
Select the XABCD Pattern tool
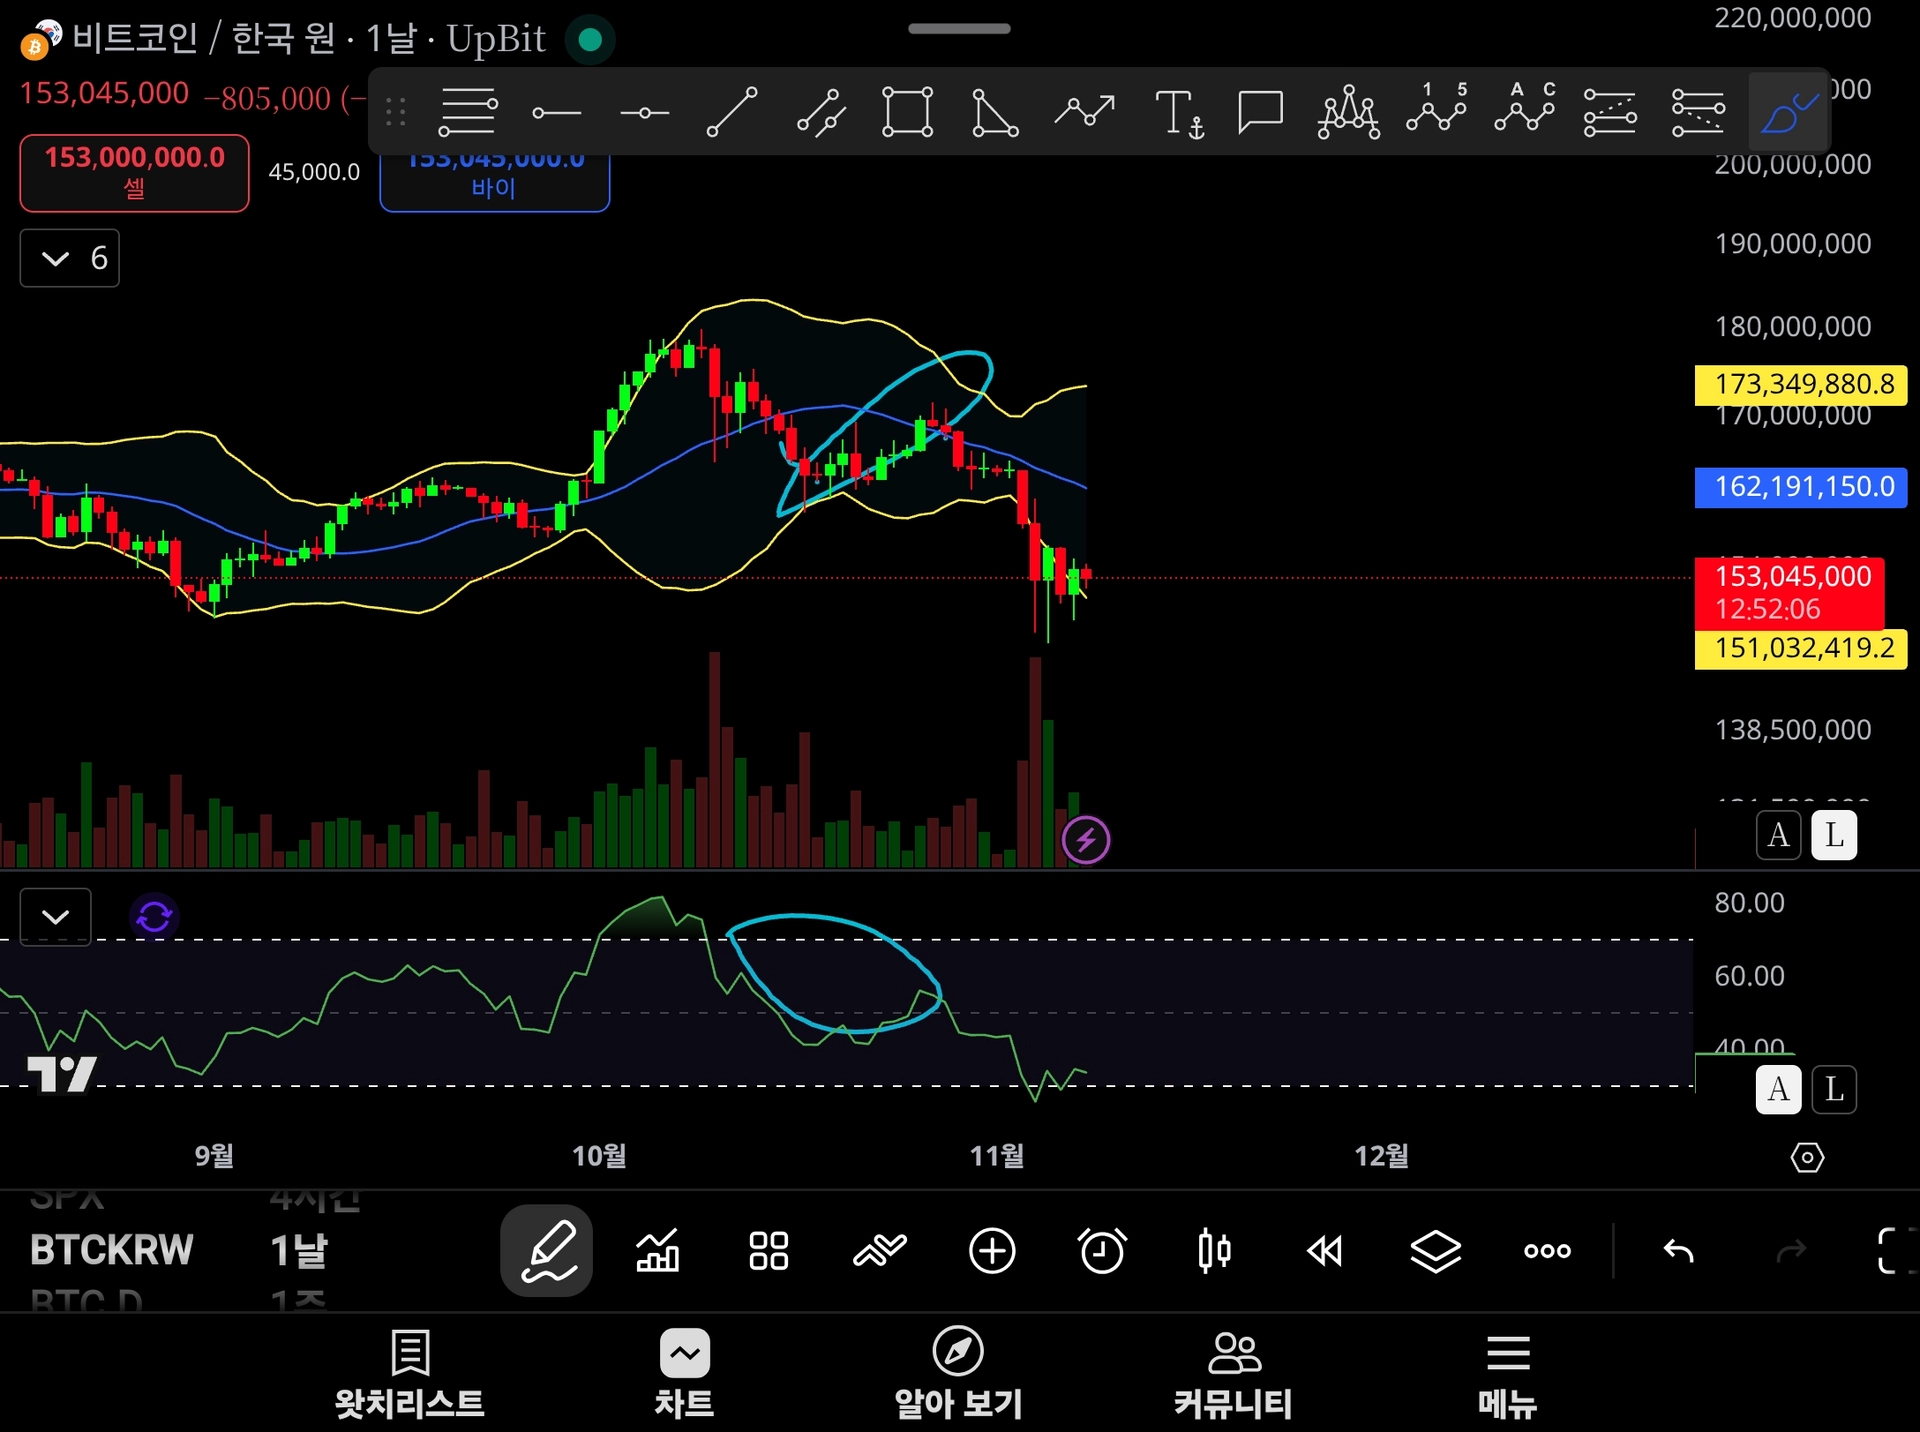coord(1348,111)
